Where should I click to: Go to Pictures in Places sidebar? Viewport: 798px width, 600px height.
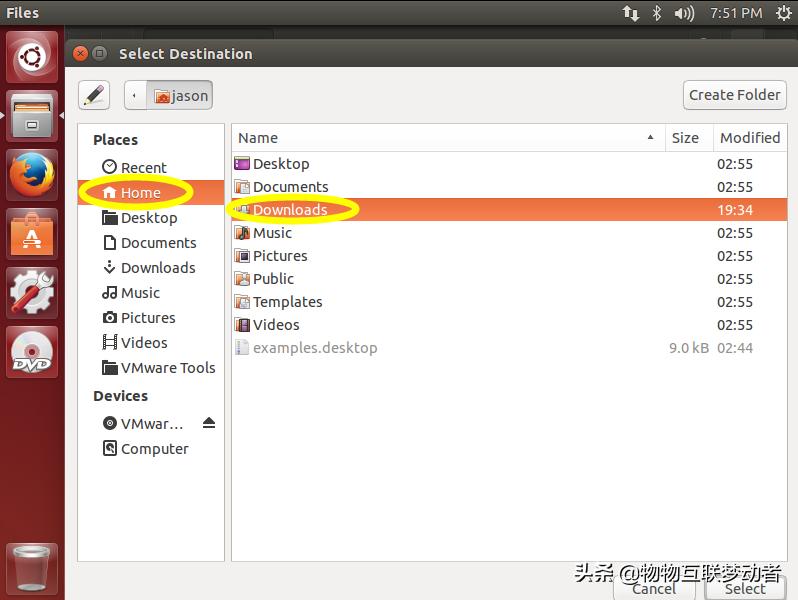(151, 318)
